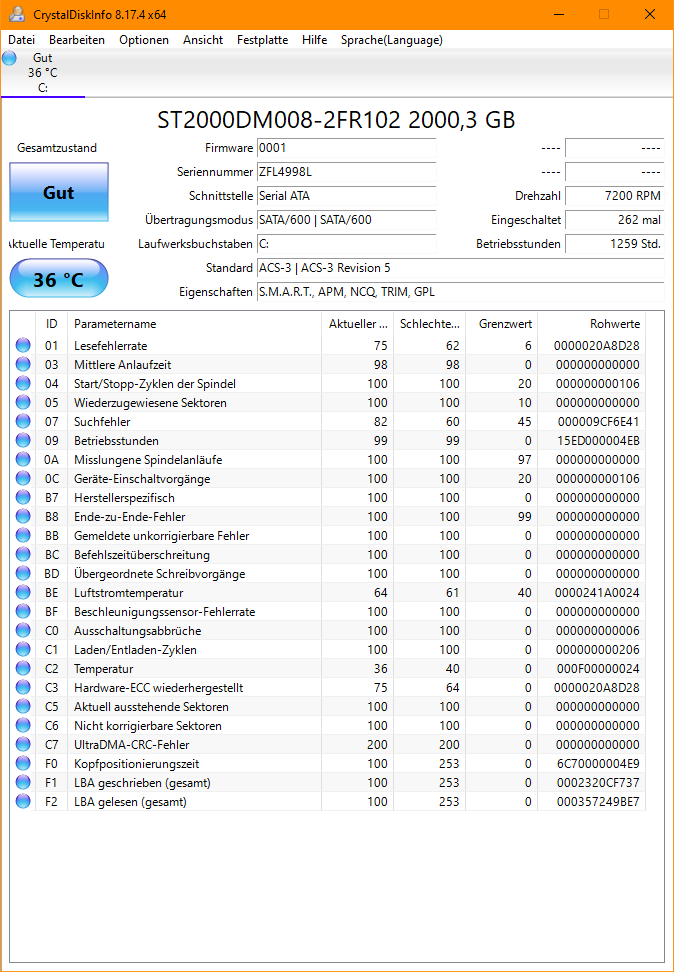Open the Datei menu
The width and height of the screenshot is (674, 972).
[x=22, y=40]
